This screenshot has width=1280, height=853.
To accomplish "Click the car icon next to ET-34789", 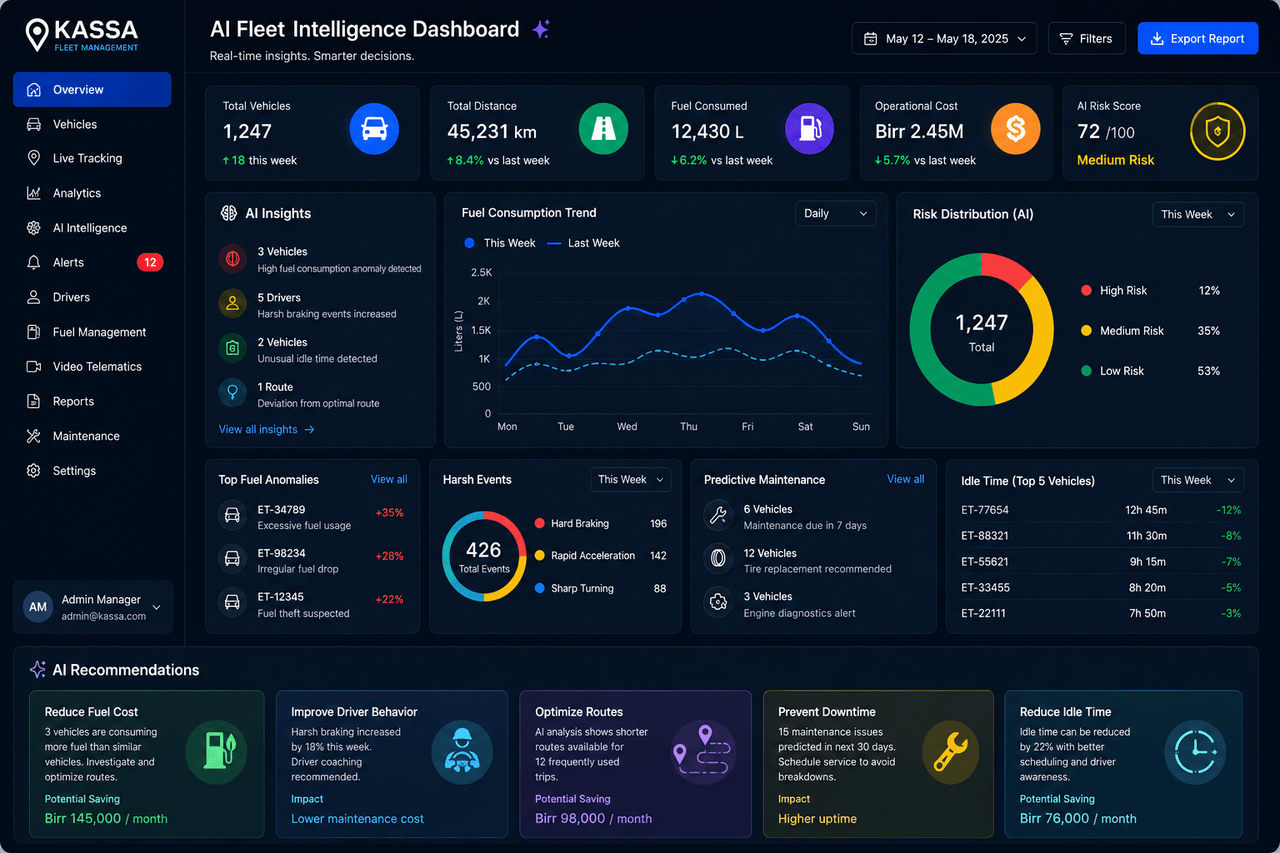I will coord(232,516).
